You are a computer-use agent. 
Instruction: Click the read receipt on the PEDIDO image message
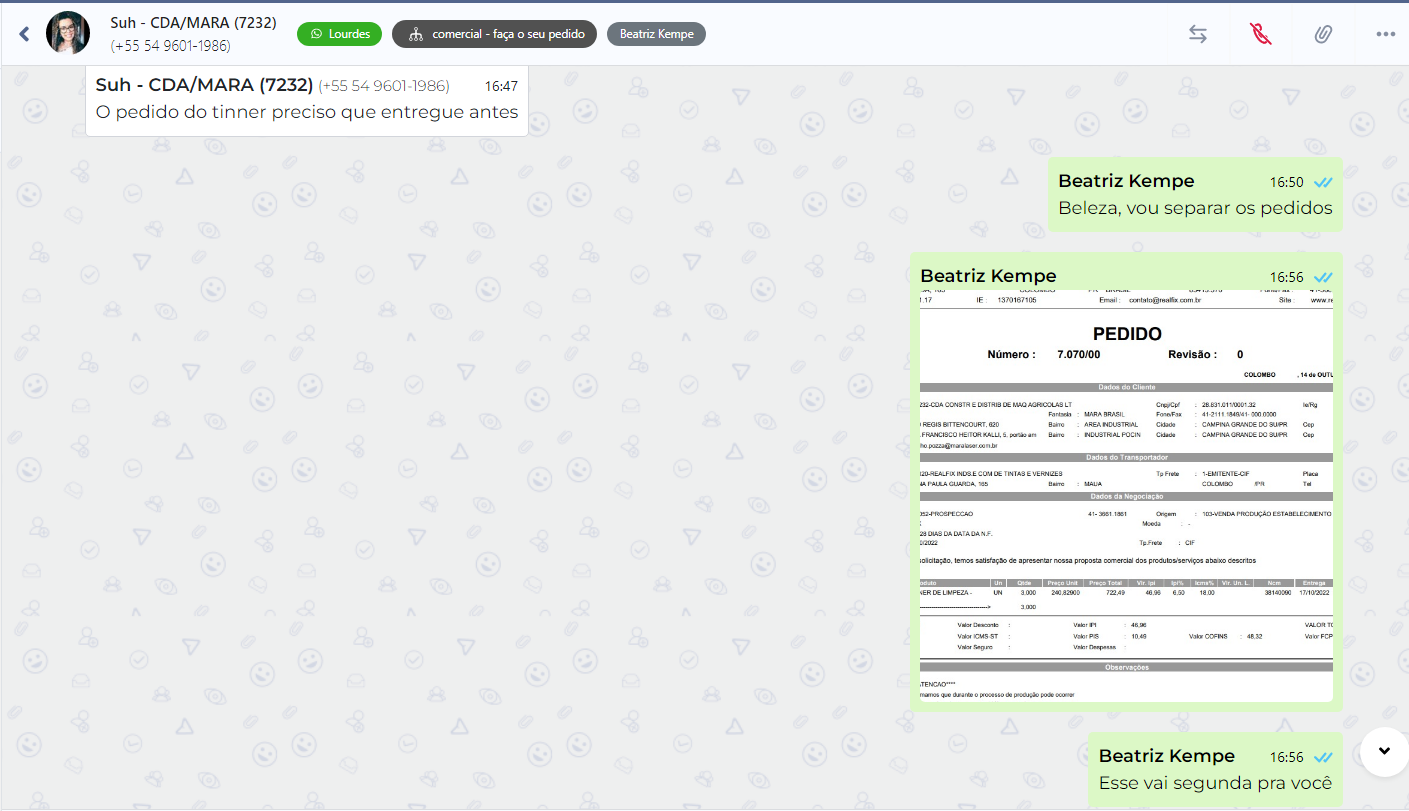pyautogui.click(x=1323, y=277)
